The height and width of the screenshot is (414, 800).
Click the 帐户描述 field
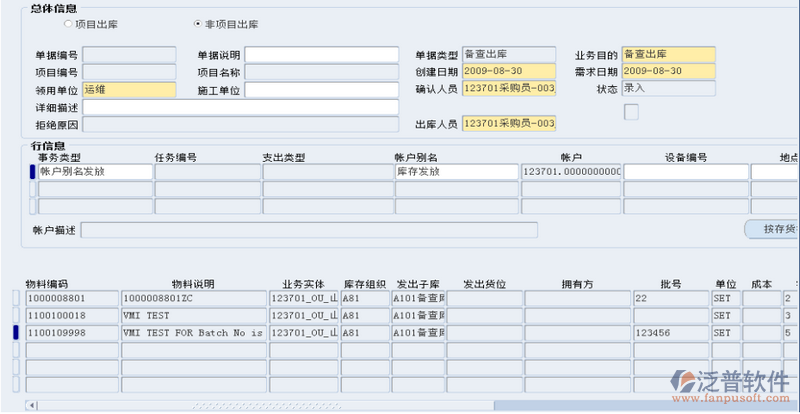pos(309,230)
